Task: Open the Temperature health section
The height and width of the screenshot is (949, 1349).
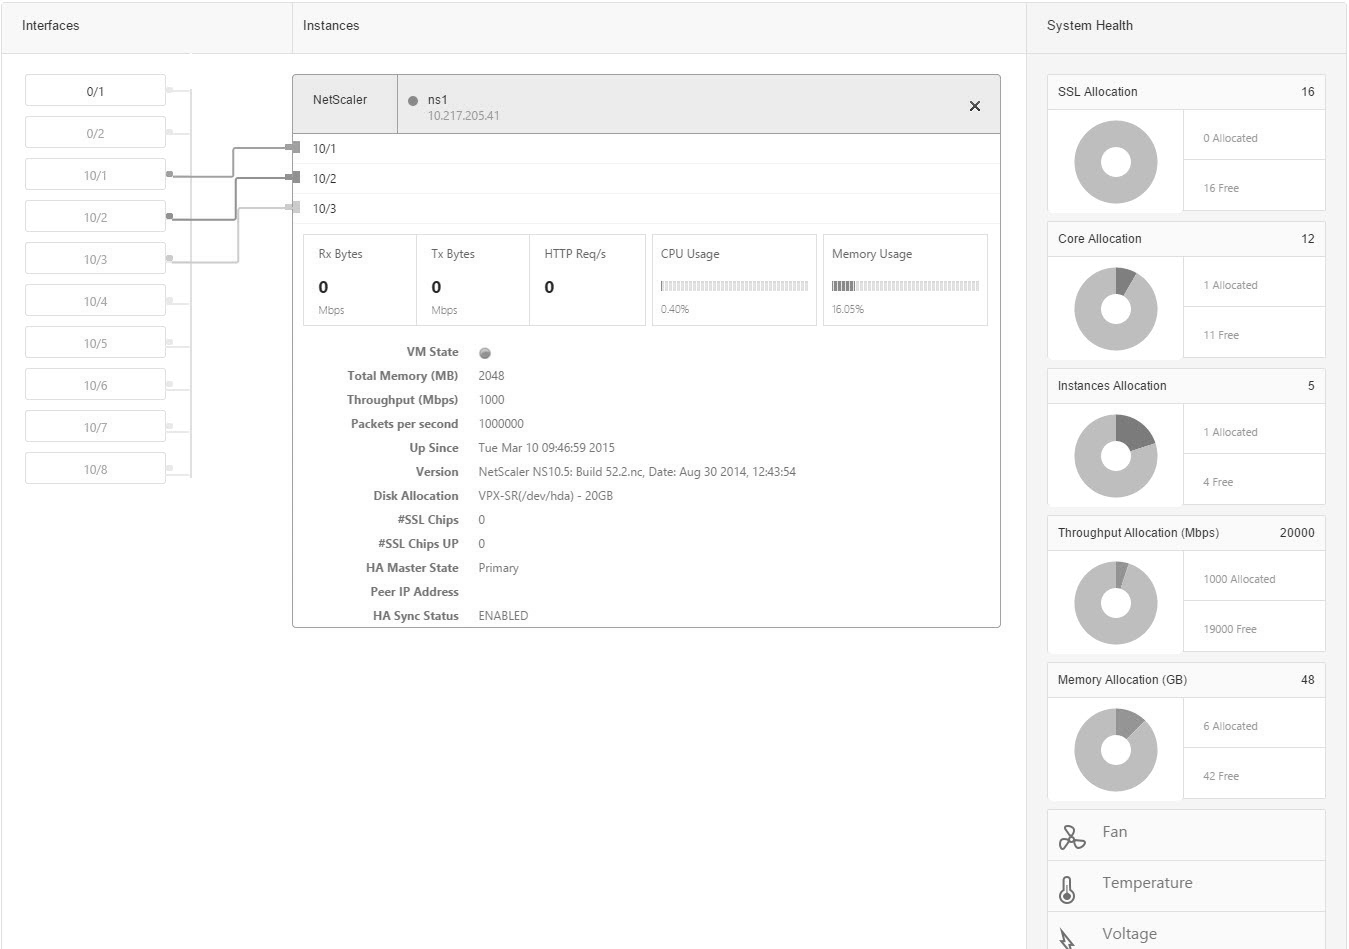Action: 1186,886
